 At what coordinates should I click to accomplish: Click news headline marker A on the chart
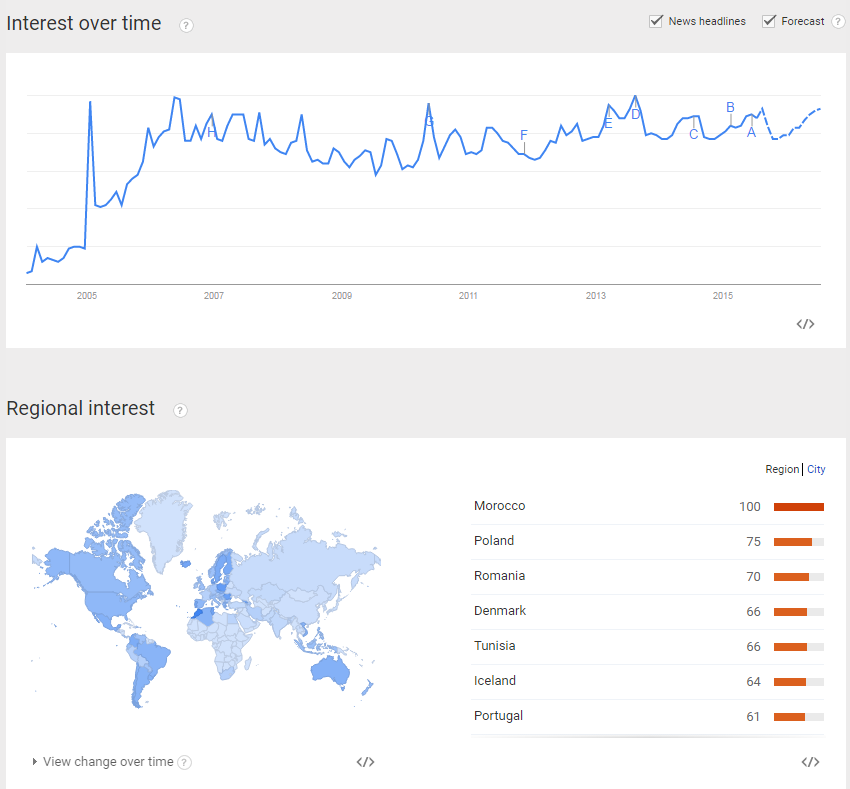coord(751,132)
